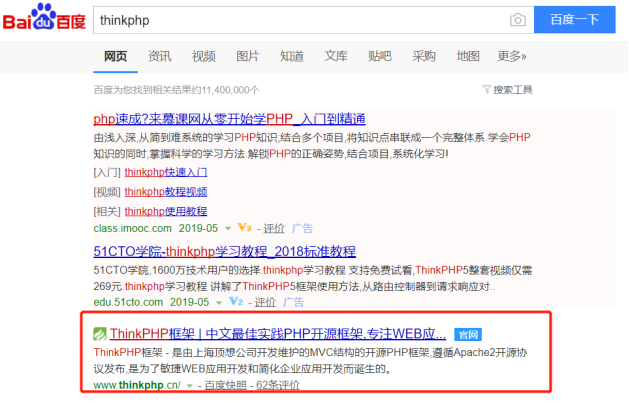Image resolution: width=629 pixels, height=405 pixels.
Task: Expand dropdown arrow next to class.imooc.com
Action: (228, 229)
